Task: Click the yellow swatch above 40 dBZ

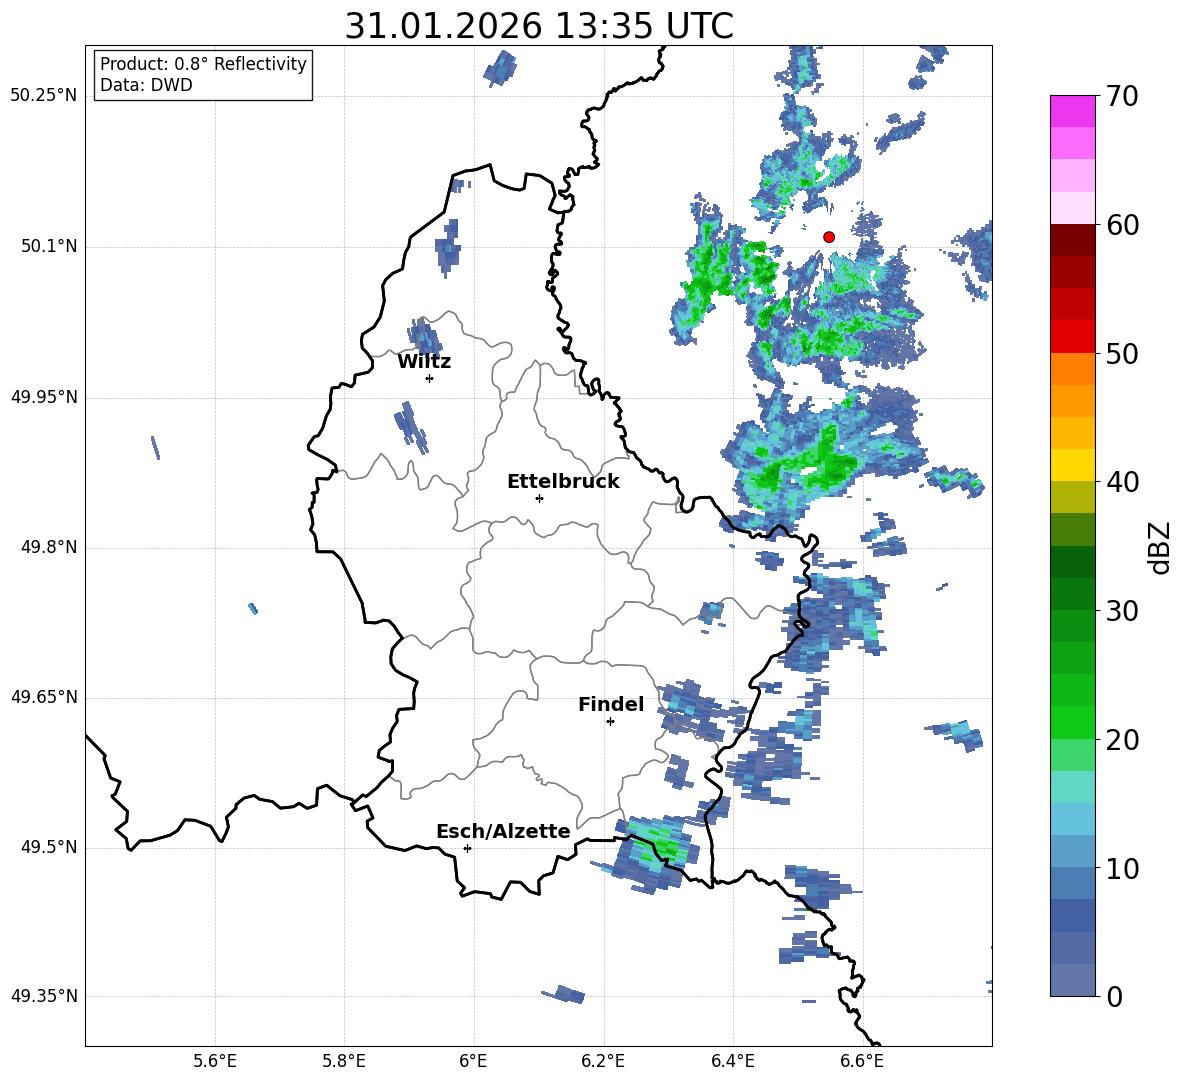Action: tap(1072, 465)
